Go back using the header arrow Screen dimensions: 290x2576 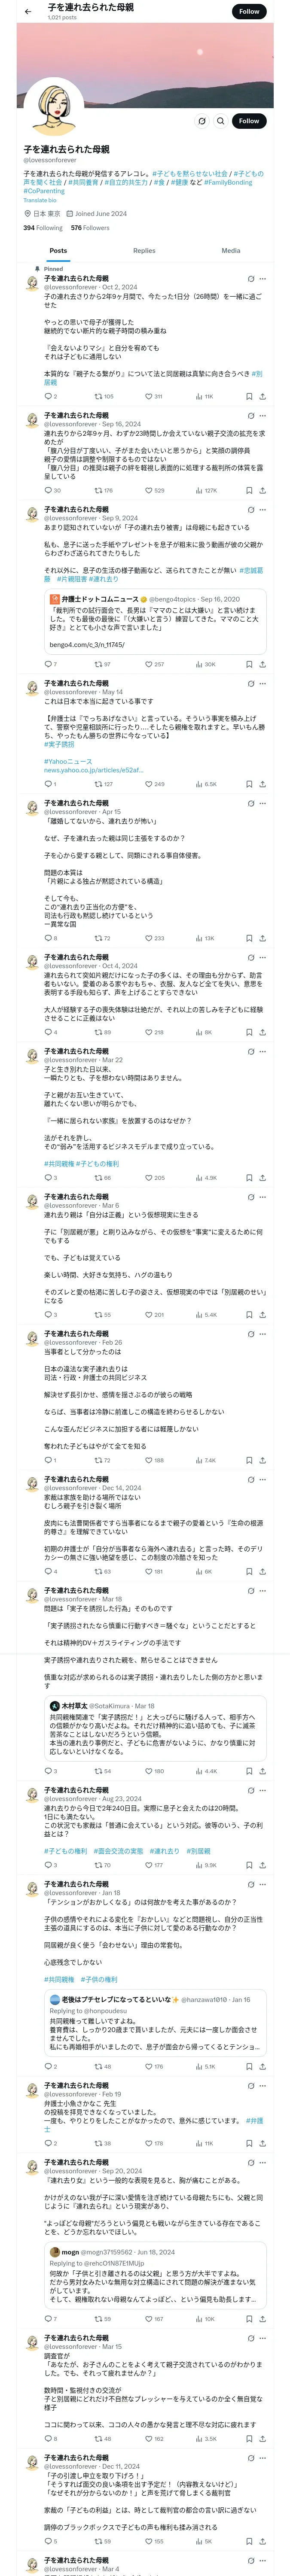pos(28,11)
